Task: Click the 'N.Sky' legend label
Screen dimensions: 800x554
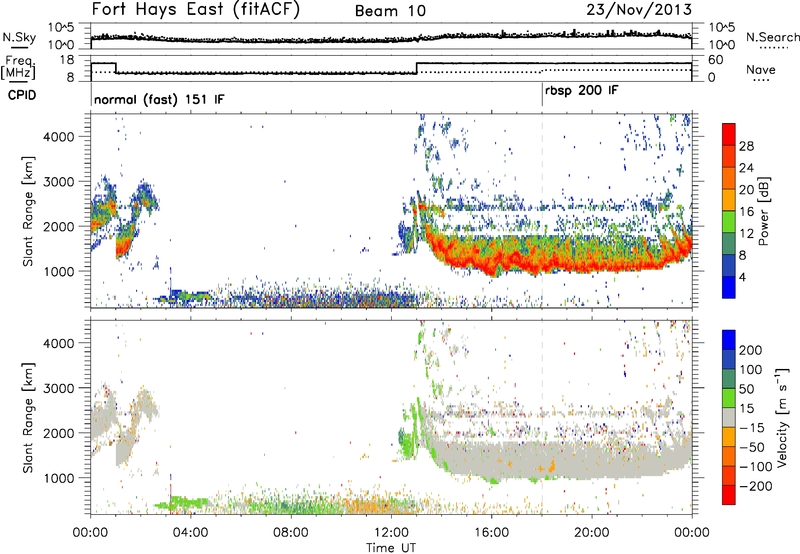Action: tap(19, 37)
